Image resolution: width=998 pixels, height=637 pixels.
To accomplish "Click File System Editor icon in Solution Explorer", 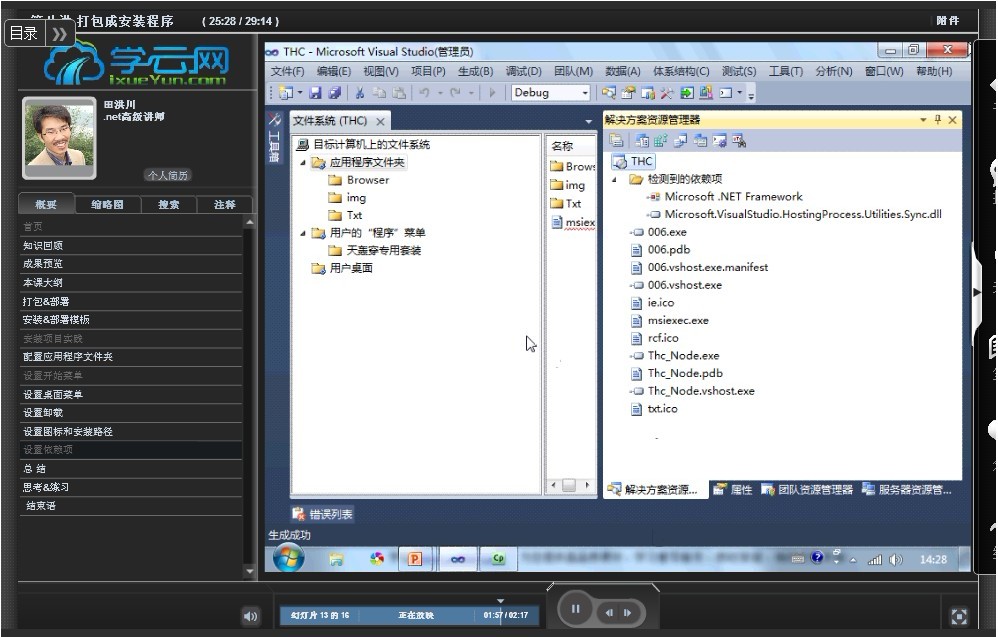I will pyautogui.click(x=642, y=141).
